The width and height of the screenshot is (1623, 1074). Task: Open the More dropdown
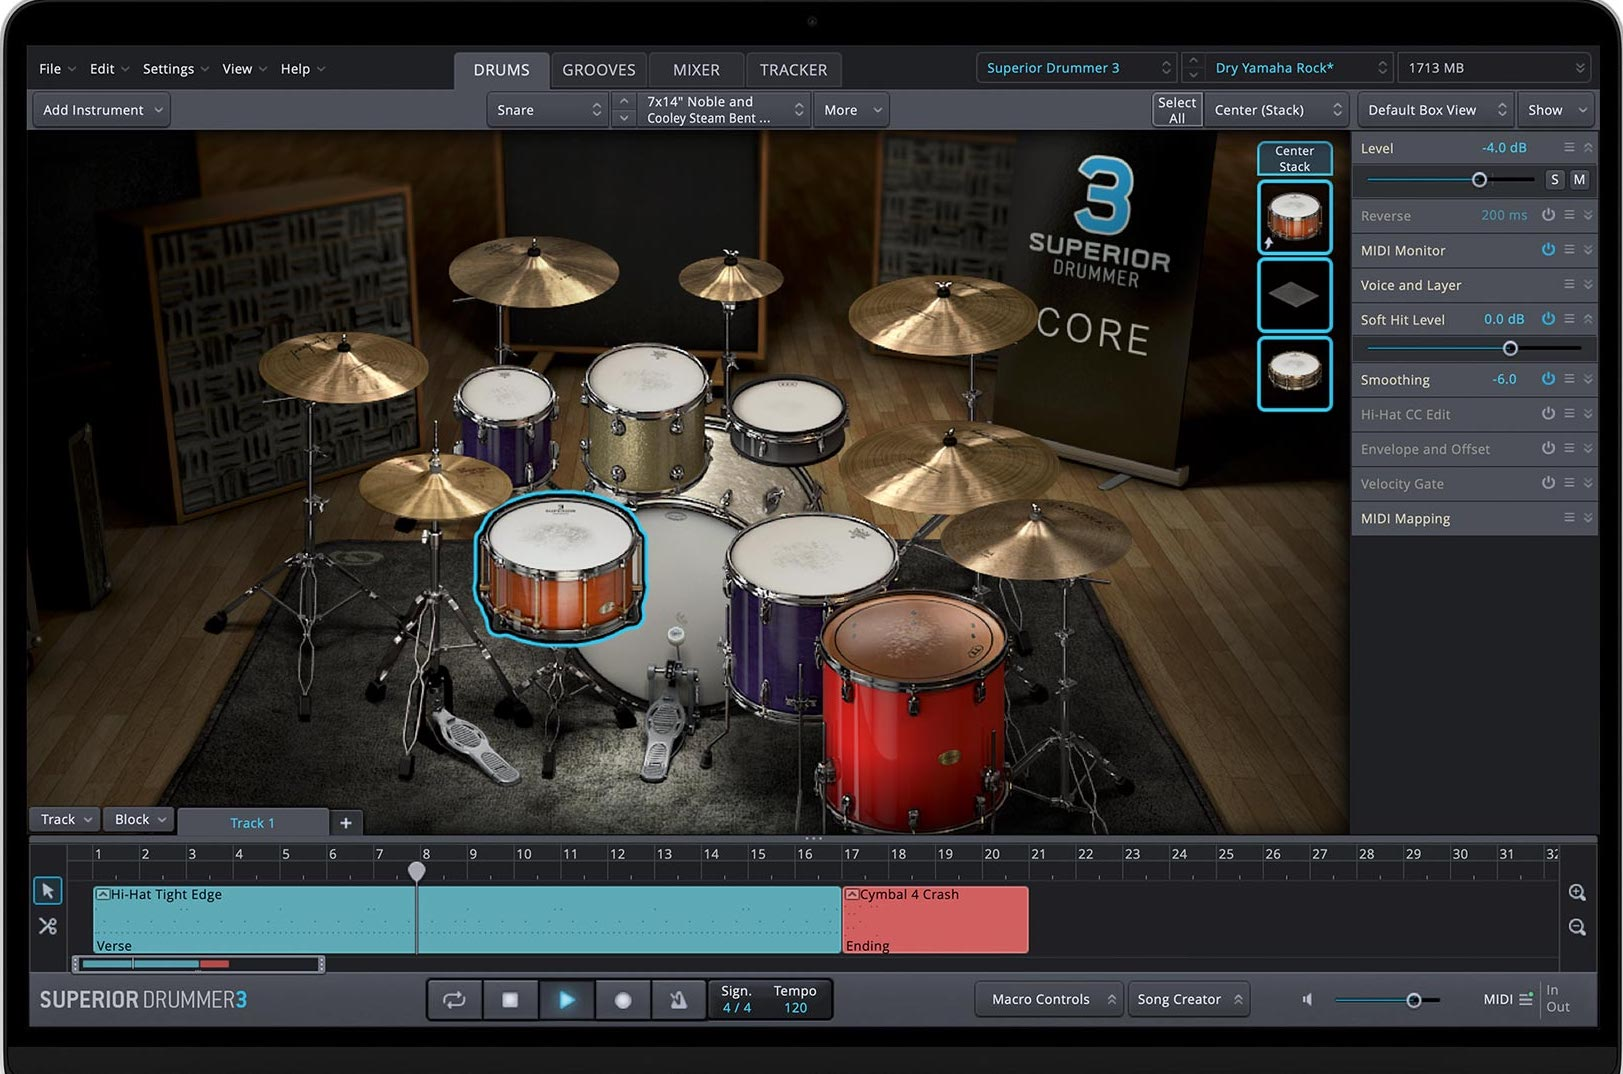click(852, 110)
